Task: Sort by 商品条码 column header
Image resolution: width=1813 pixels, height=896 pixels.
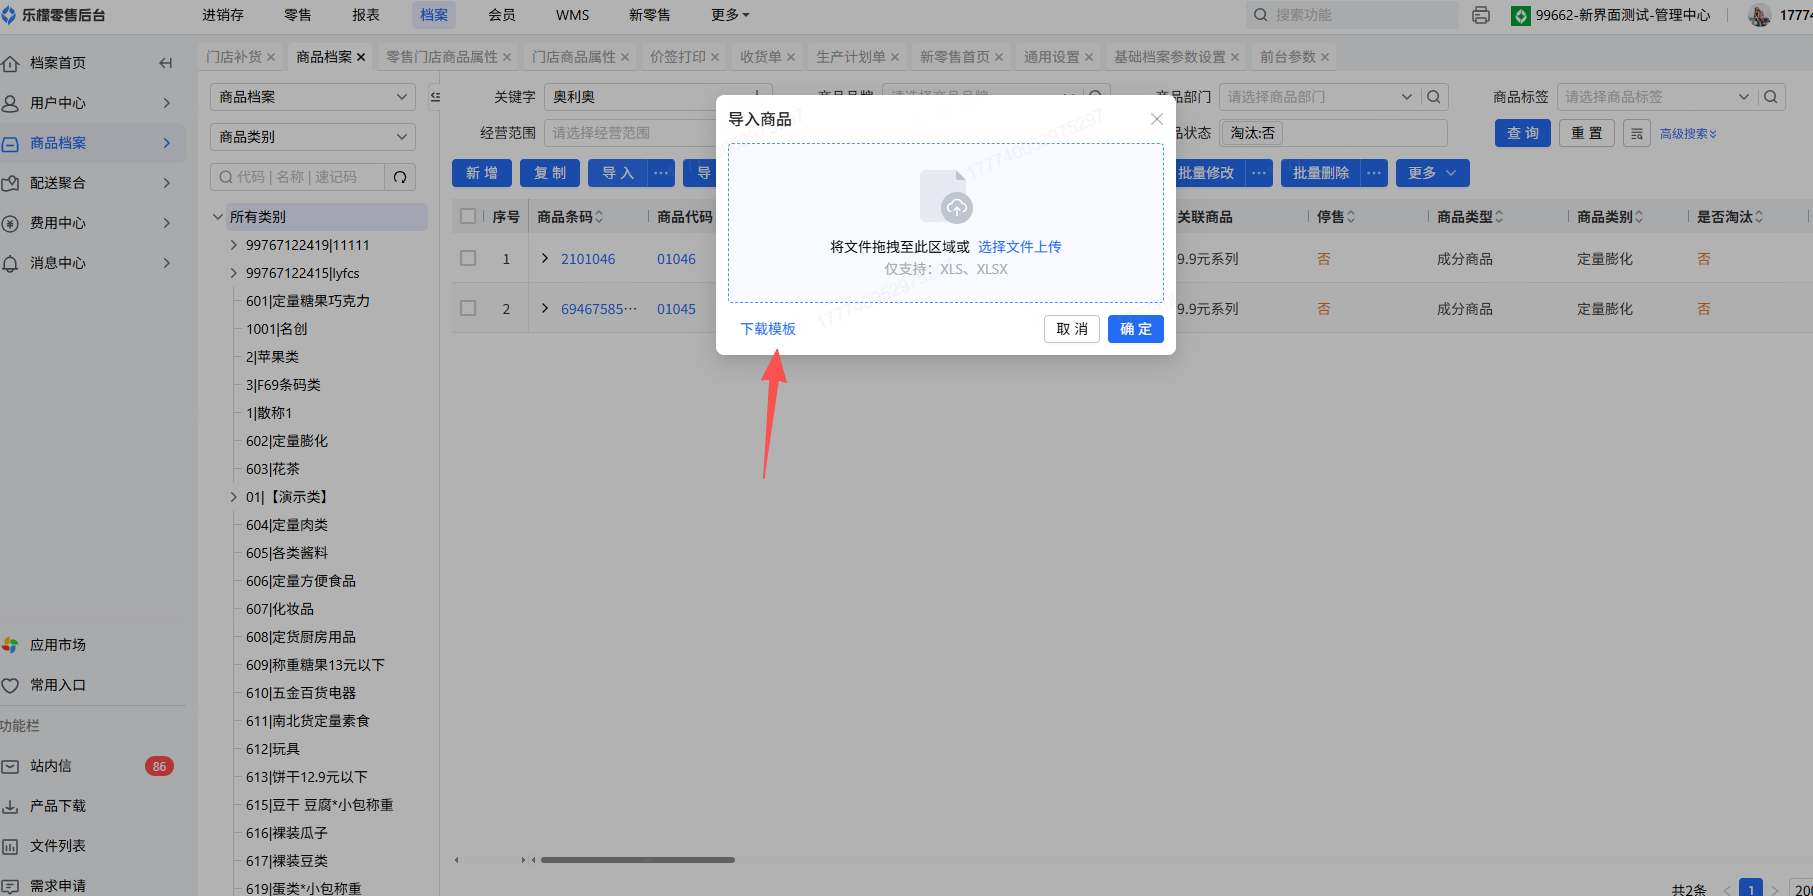Action: pos(570,217)
